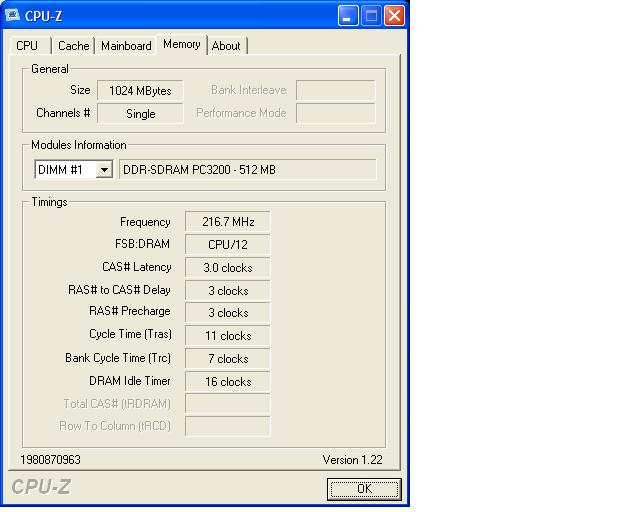Screen dimensions: 640x512
Task: Switch to the CPU tab
Action: (27, 46)
